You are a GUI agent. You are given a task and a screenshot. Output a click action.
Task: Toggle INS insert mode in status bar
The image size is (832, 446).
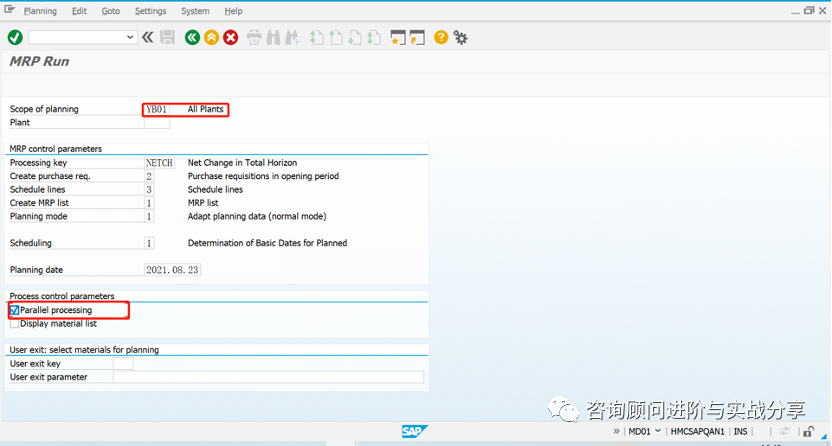[740, 432]
